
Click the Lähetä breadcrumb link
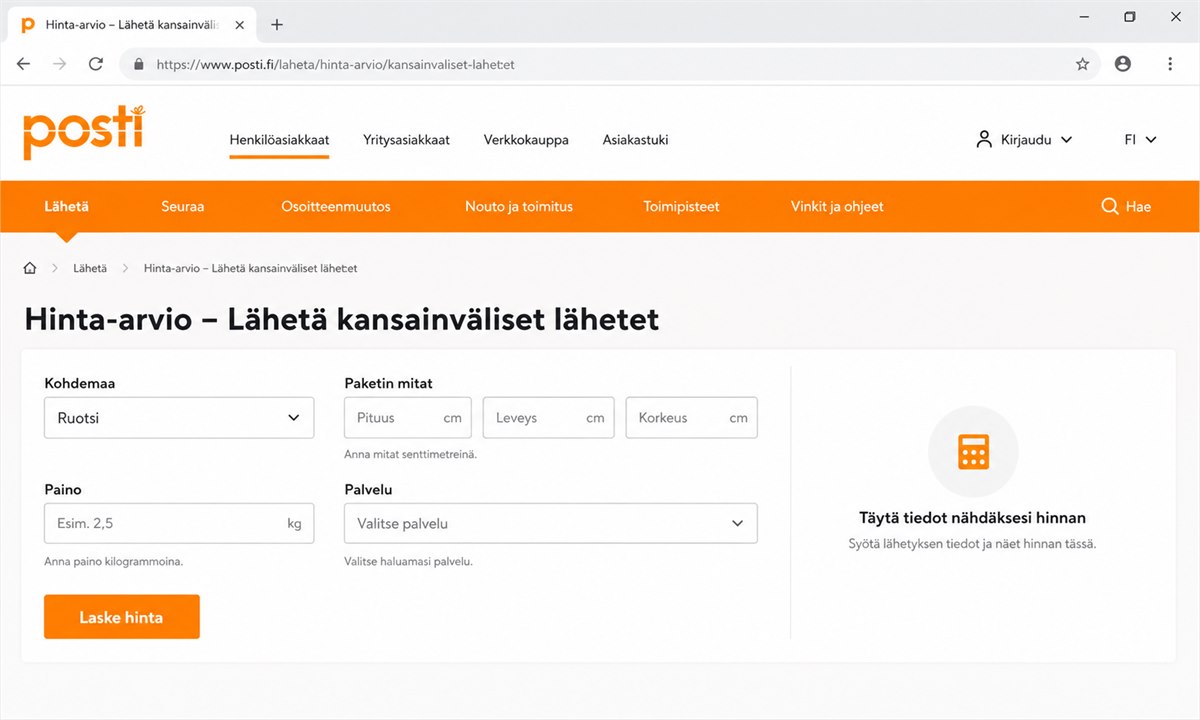pyautogui.click(x=90, y=268)
